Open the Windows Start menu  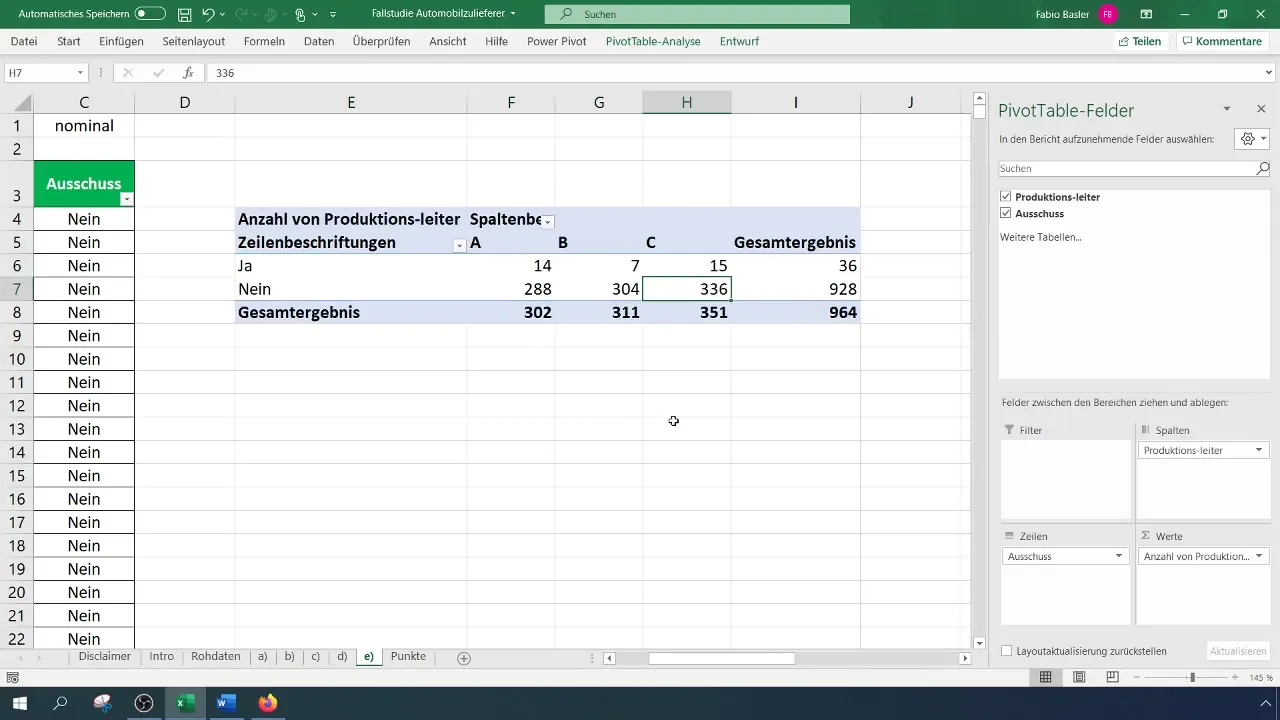click(x=19, y=703)
